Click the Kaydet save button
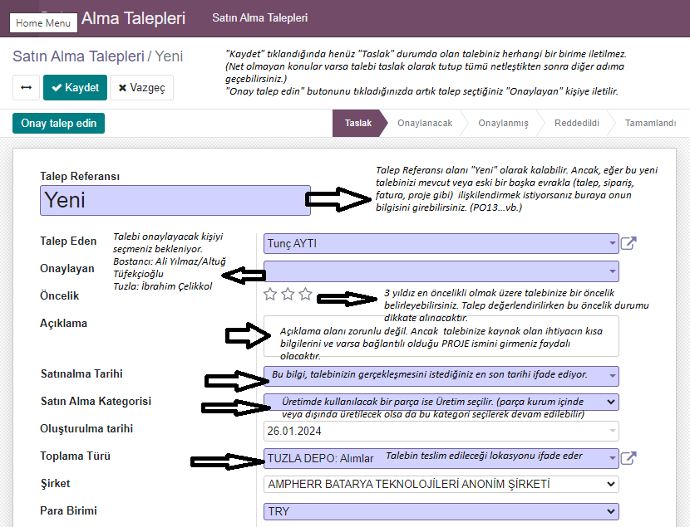 (x=74, y=88)
